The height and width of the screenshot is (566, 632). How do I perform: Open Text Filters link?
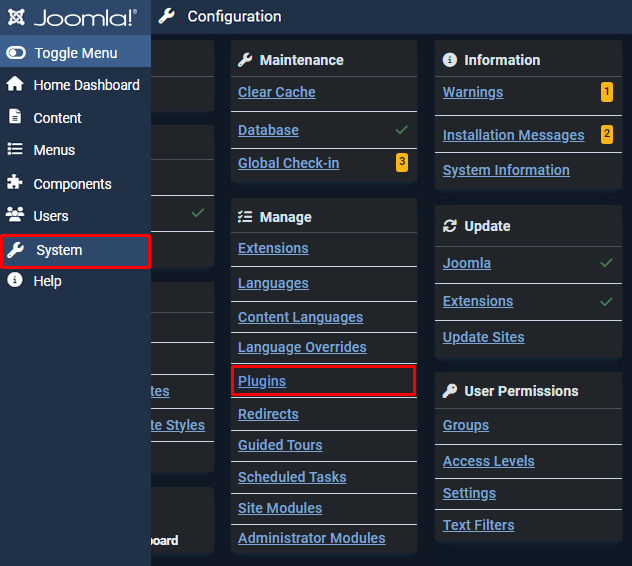click(x=478, y=525)
